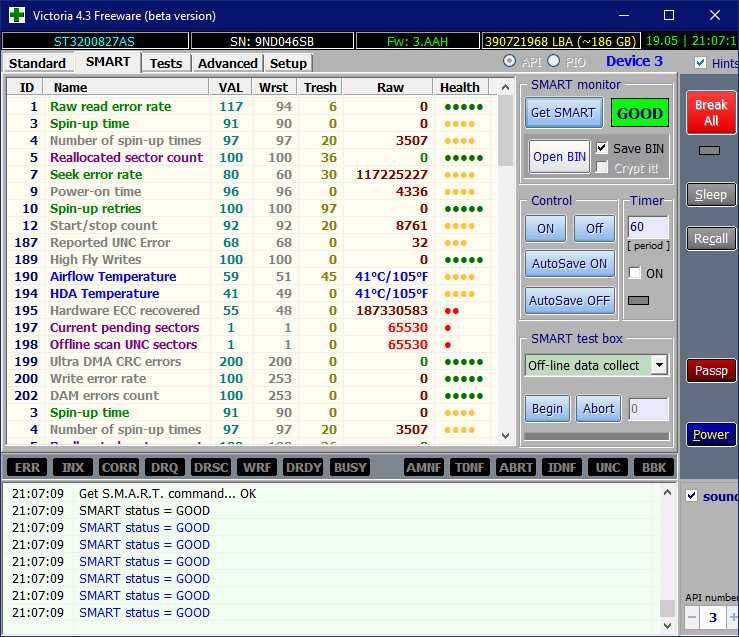Click the BBK error indicator
This screenshot has width=739, height=637.
pyautogui.click(x=654, y=467)
